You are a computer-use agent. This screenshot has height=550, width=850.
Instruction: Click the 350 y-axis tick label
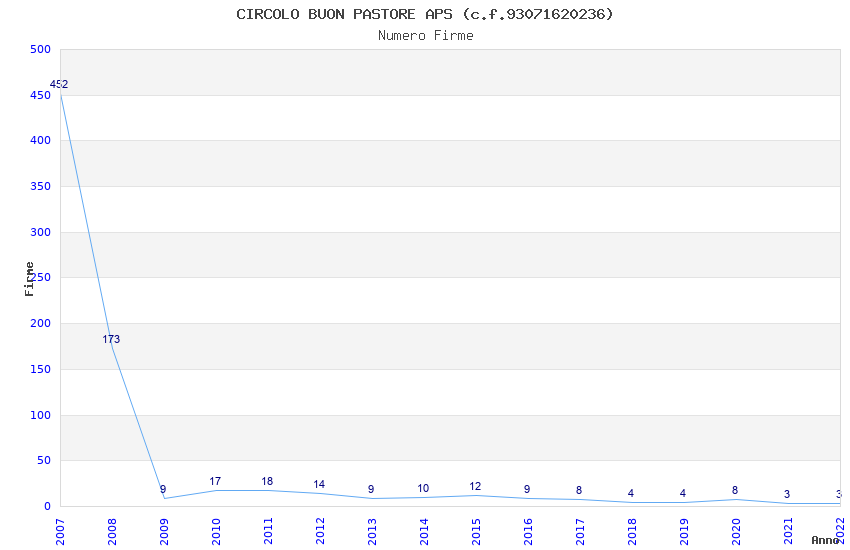[x=41, y=186]
